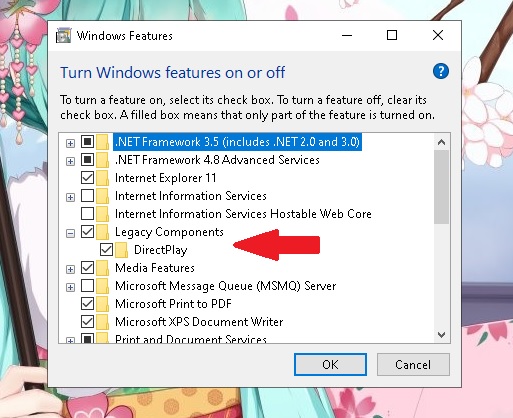Minimize the Windows Features window

tap(347, 35)
